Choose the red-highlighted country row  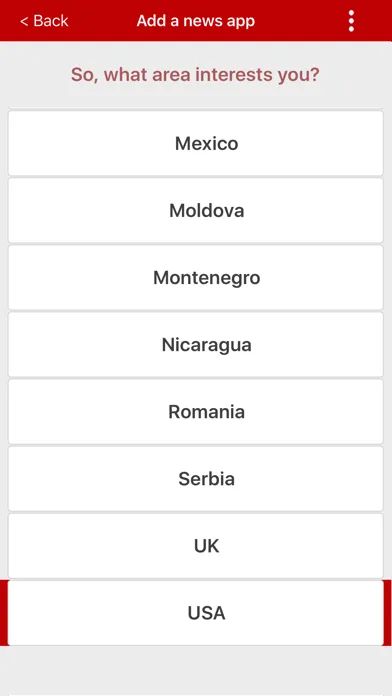point(196,613)
